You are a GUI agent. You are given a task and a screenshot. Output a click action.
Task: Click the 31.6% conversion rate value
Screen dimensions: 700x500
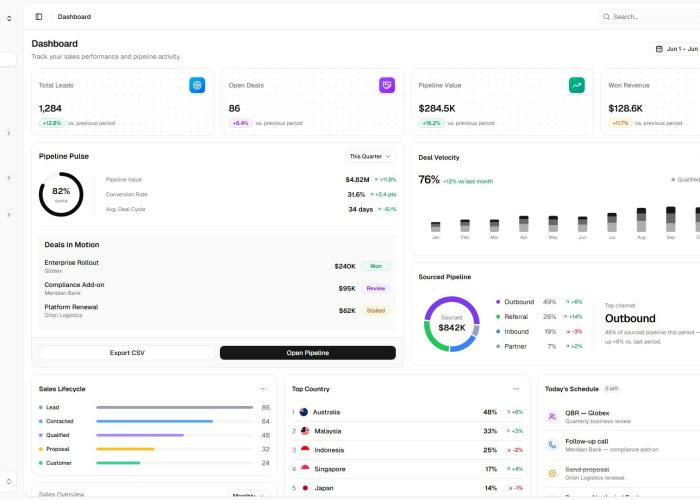click(x=356, y=194)
